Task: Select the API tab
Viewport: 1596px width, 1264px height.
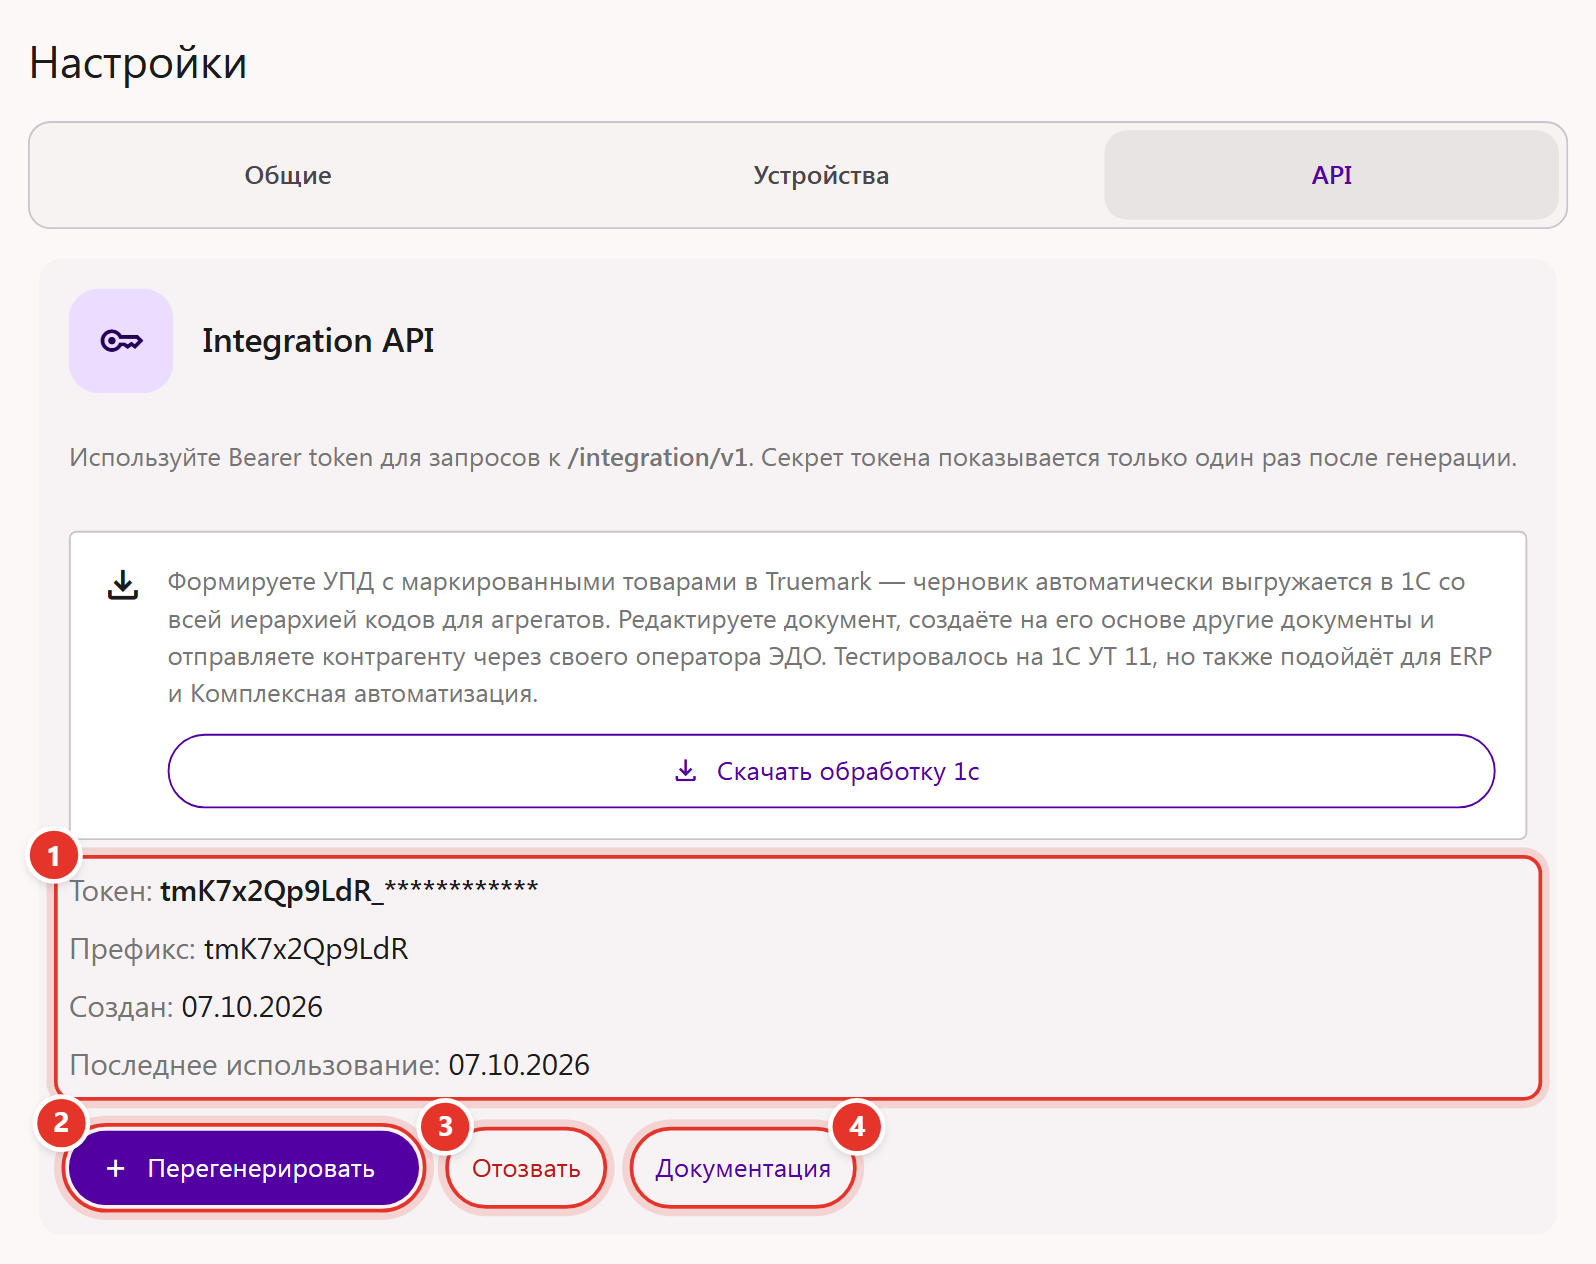Action: [1331, 175]
